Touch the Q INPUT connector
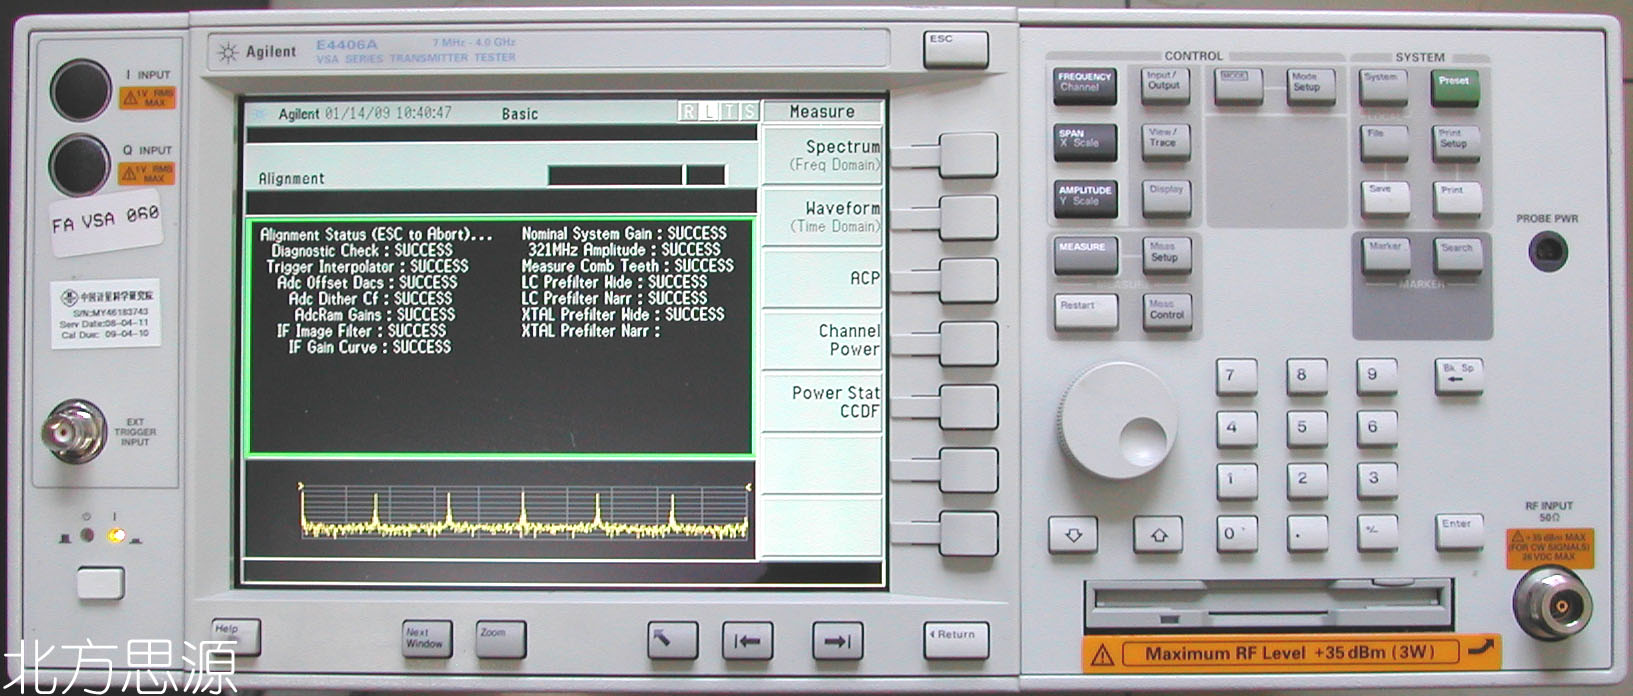 coord(80,165)
